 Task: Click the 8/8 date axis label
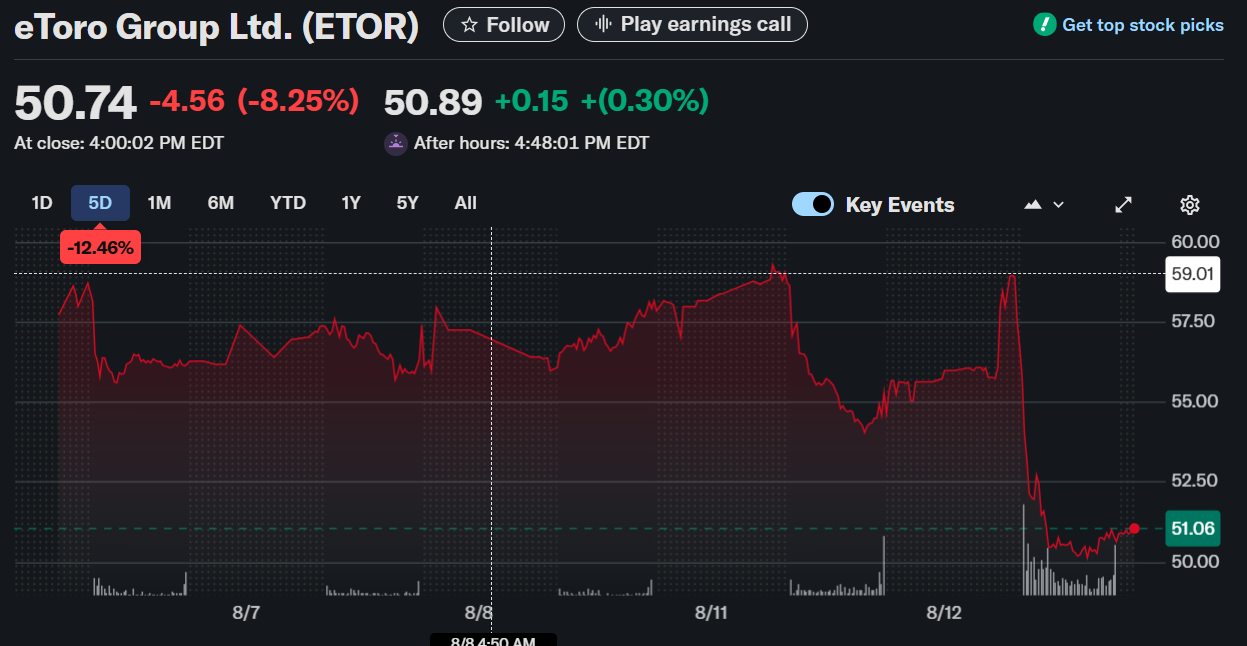click(479, 612)
